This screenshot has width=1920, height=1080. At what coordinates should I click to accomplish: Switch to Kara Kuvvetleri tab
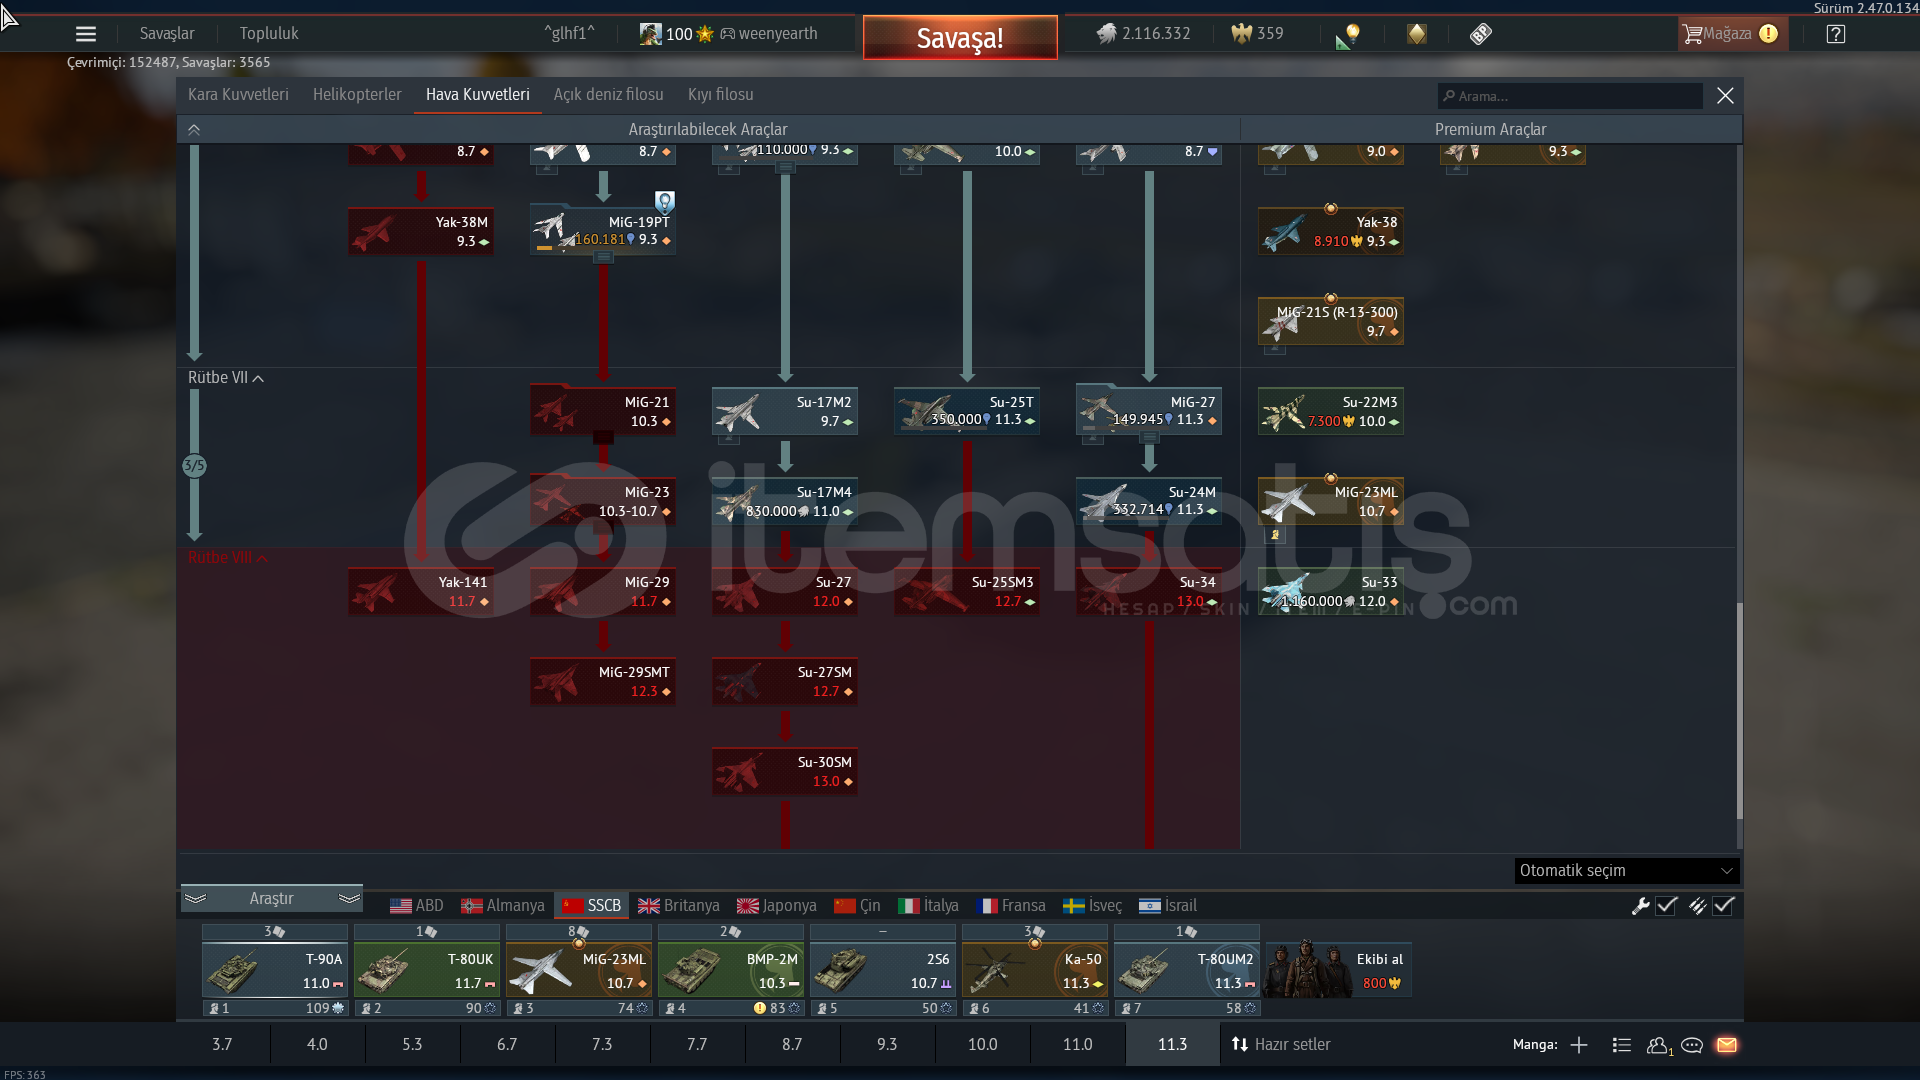238,94
